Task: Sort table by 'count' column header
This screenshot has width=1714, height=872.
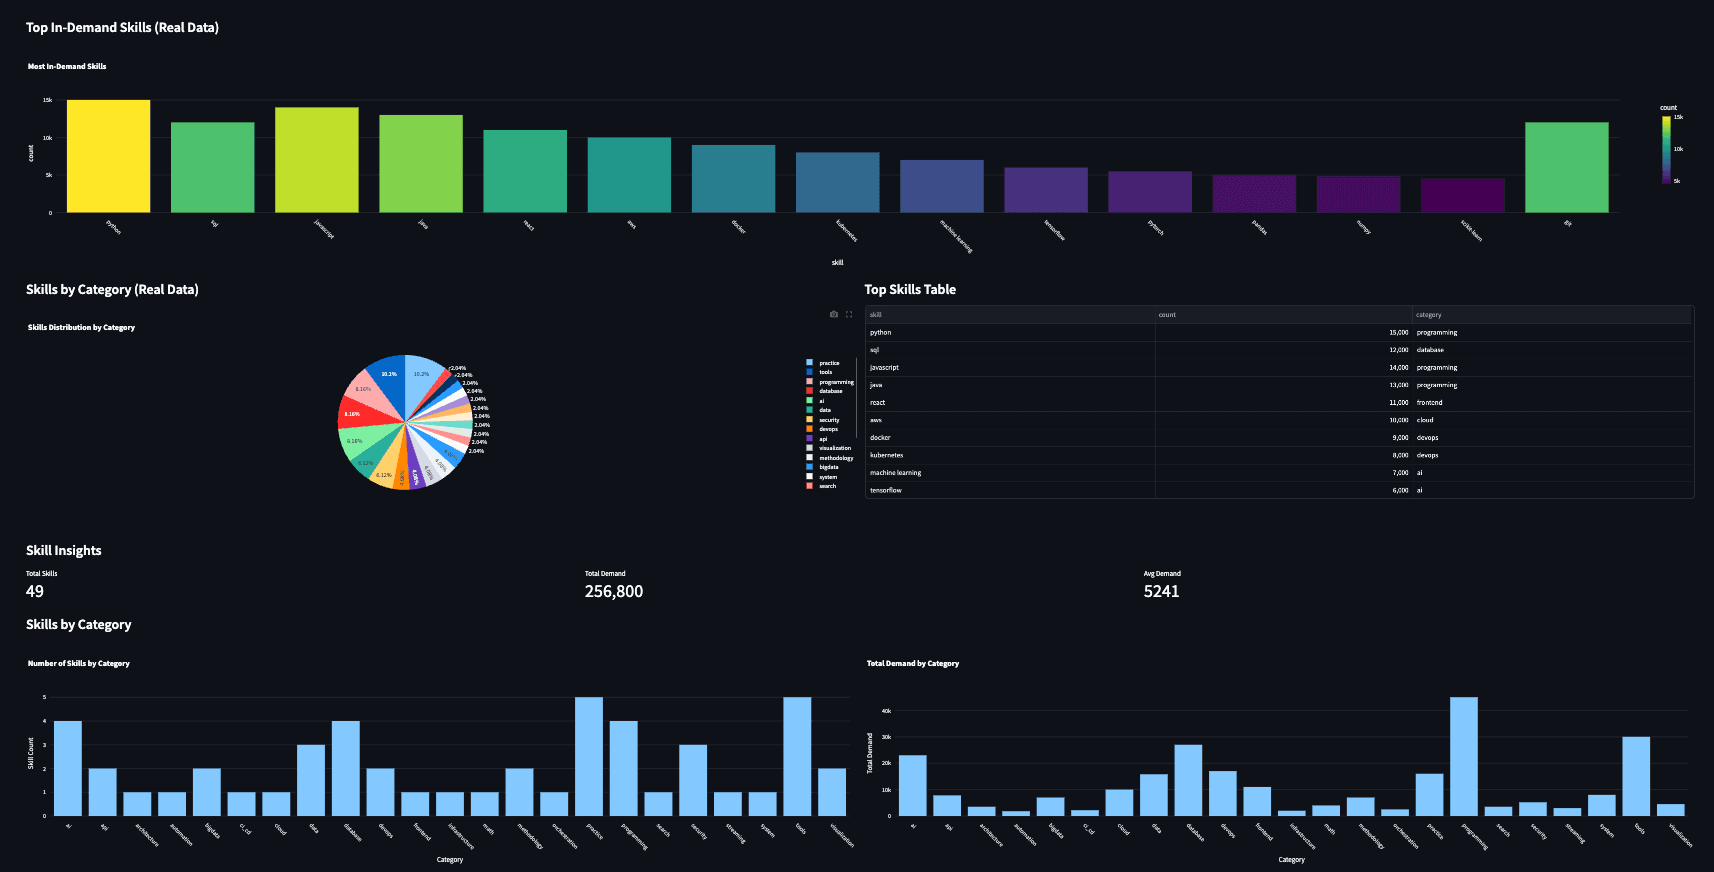Action: tap(1284, 315)
